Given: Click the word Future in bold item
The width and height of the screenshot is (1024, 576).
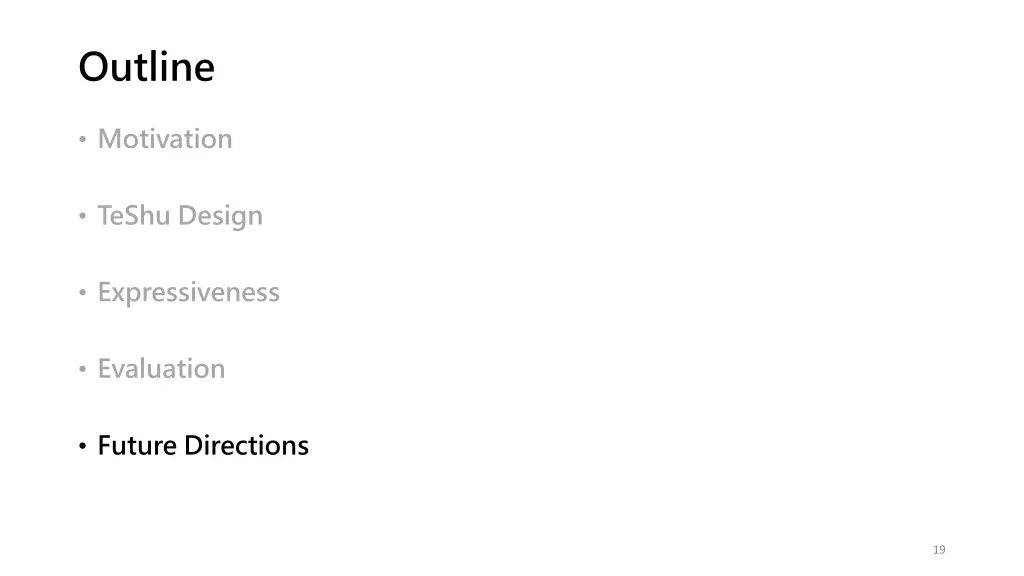Looking at the screenshot, I should 137,445.
